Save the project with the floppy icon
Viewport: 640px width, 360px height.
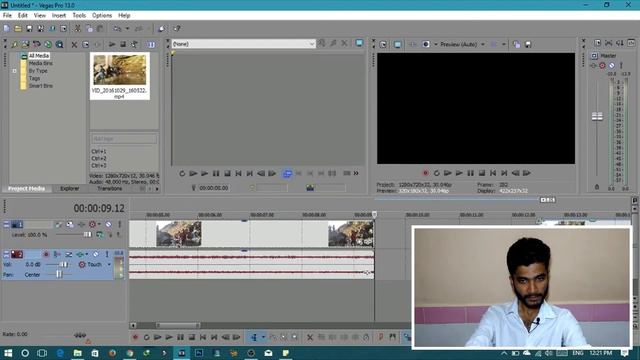tap(29, 29)
